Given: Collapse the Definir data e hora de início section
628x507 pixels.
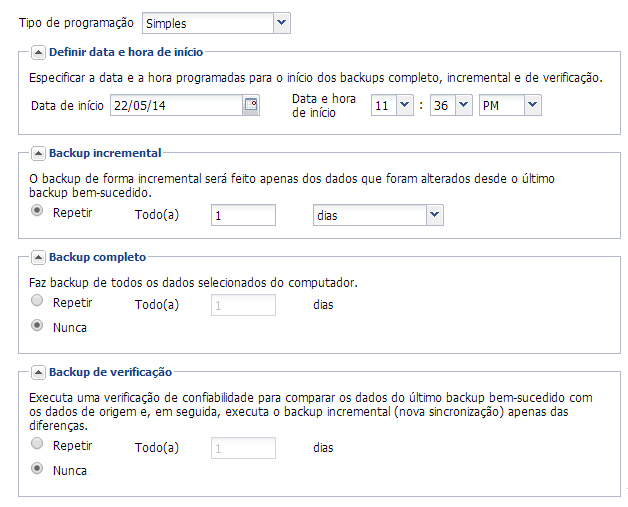Looking at the screenshot, I should [x=38, y=52].
